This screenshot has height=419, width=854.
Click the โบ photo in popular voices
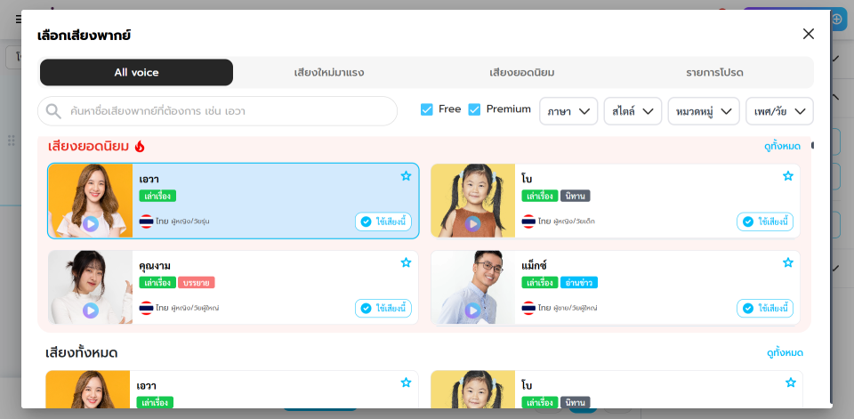tap(473, 201)
